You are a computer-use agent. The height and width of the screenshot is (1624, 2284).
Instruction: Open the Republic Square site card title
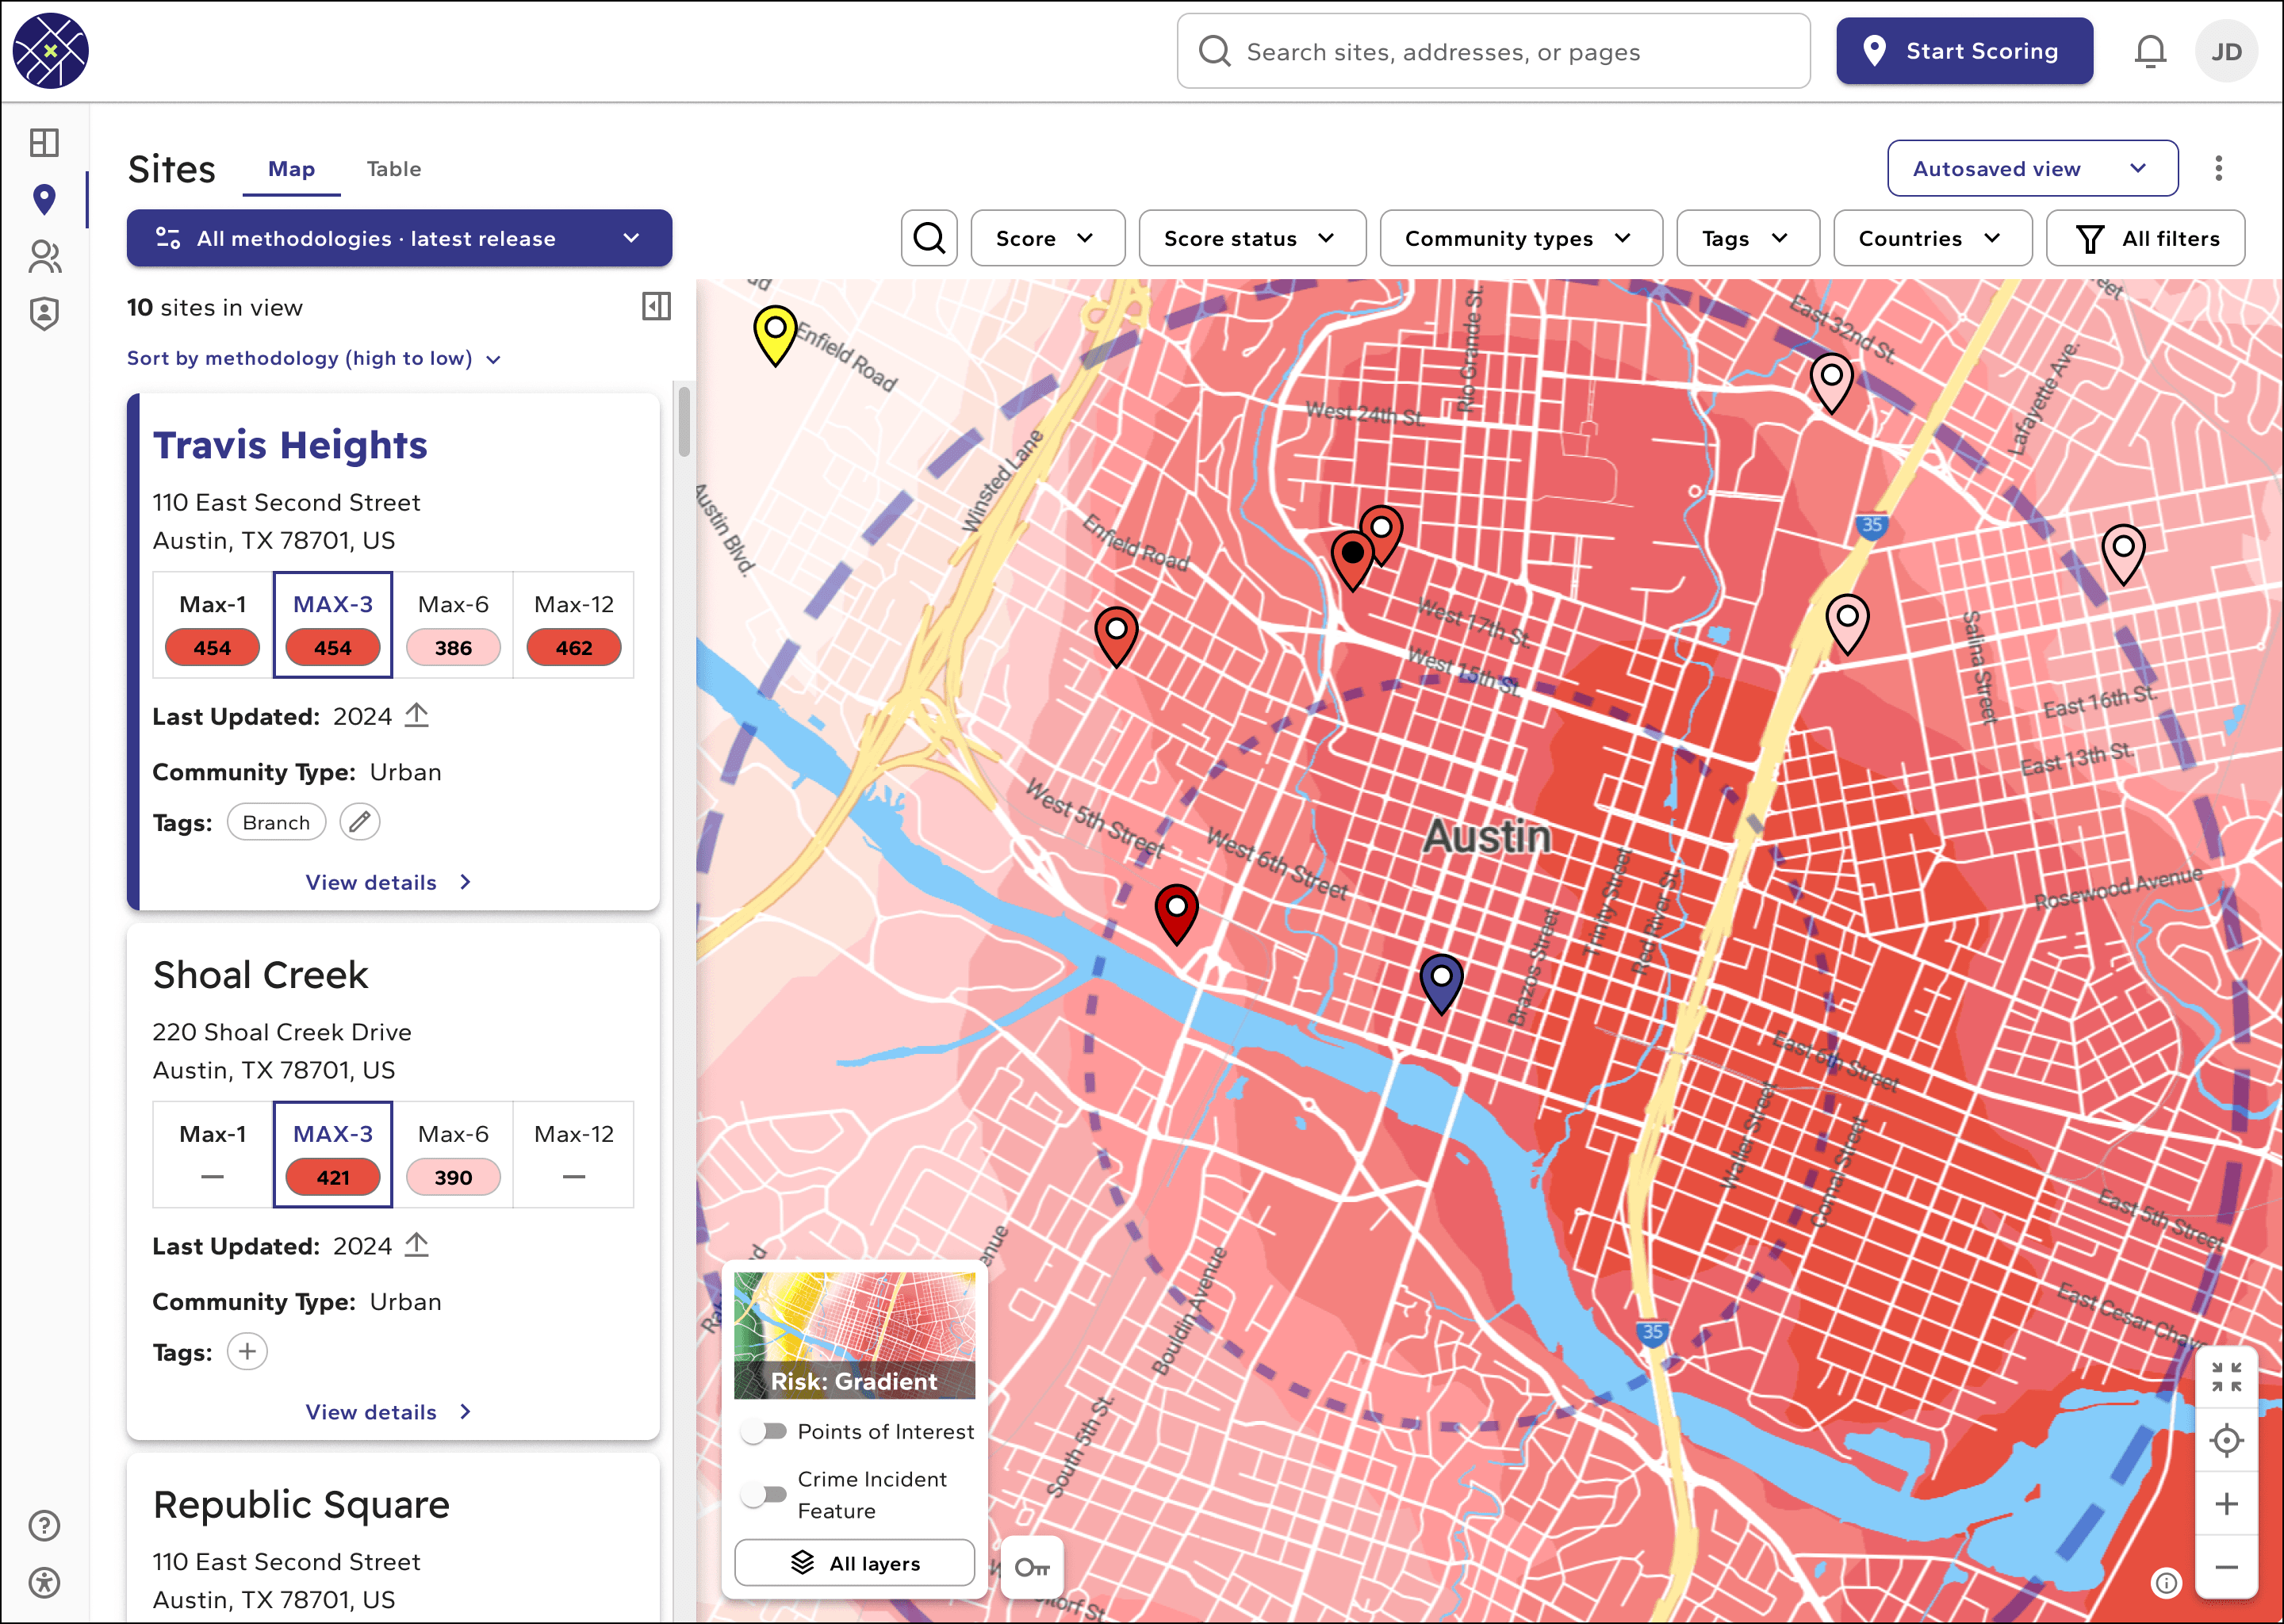(301, 1504)
